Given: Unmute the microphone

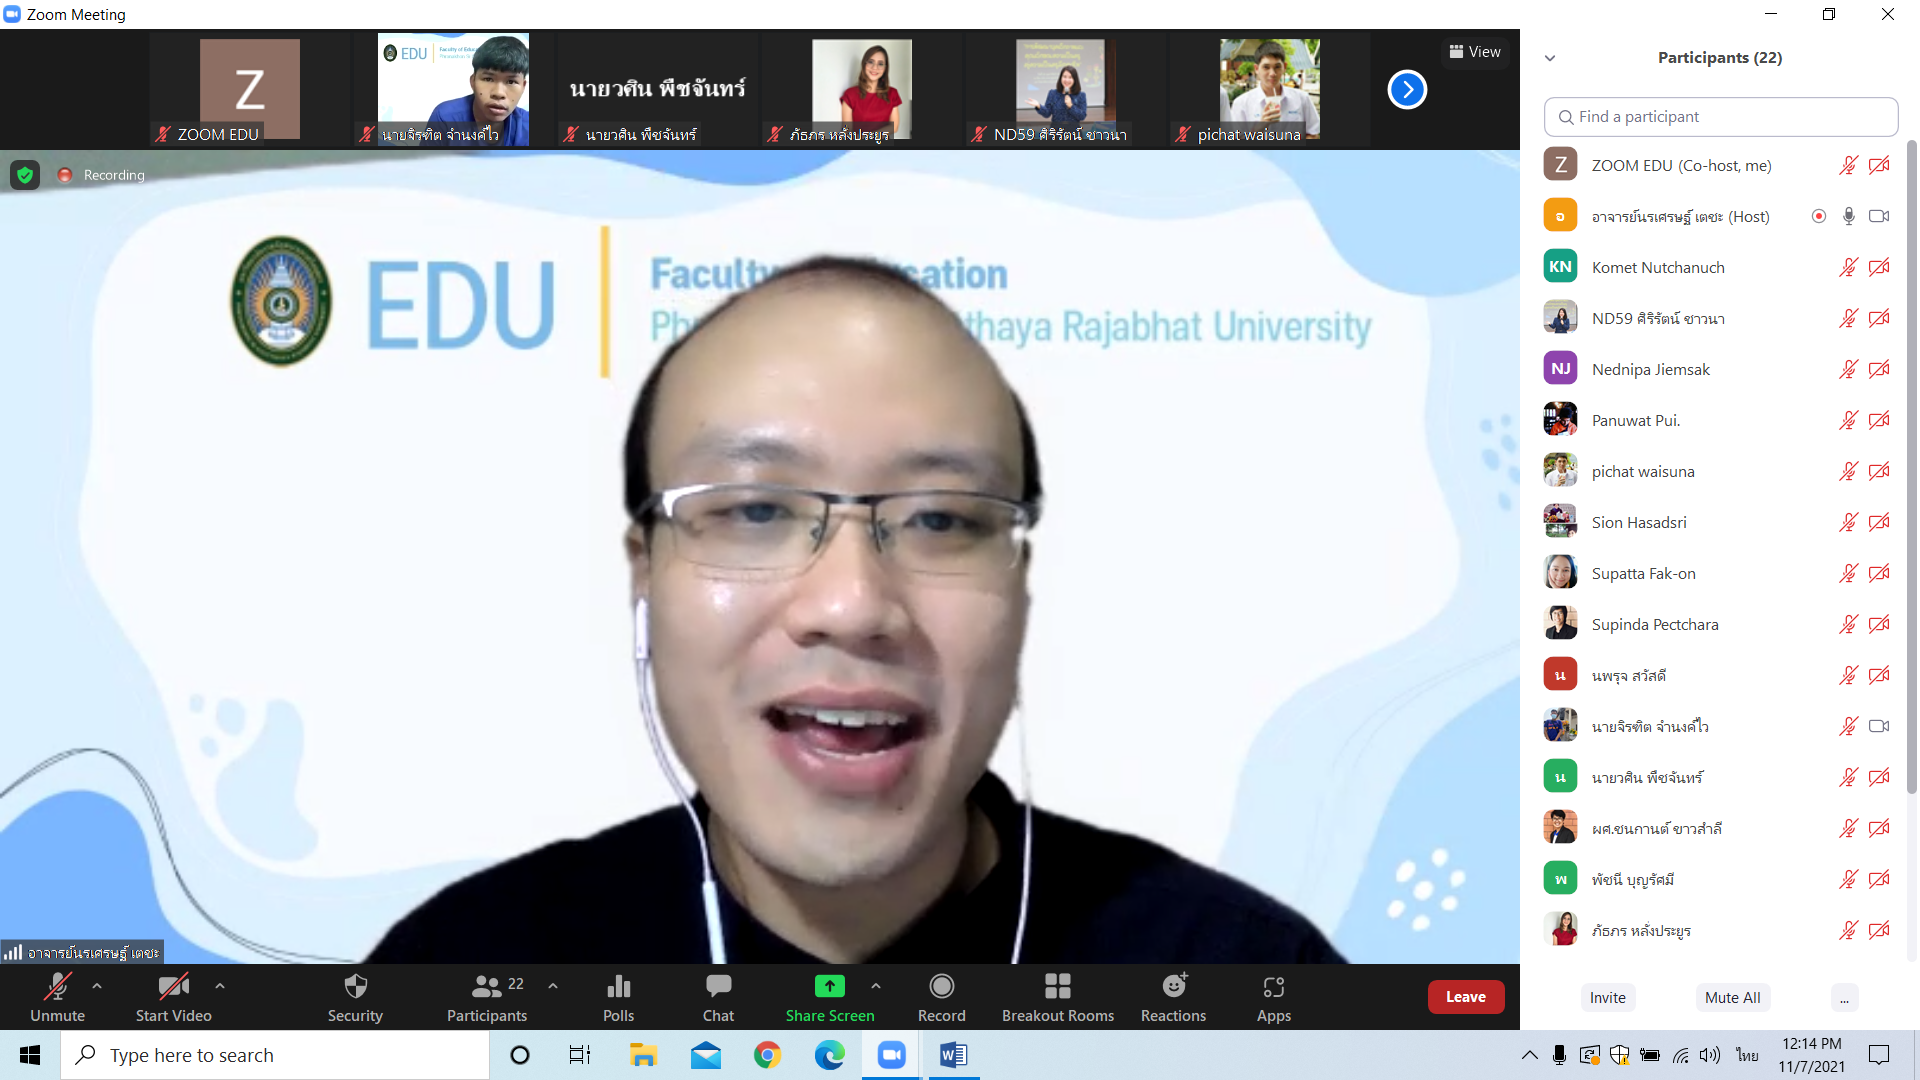Looking at the screenshot, I should [57, 997].
